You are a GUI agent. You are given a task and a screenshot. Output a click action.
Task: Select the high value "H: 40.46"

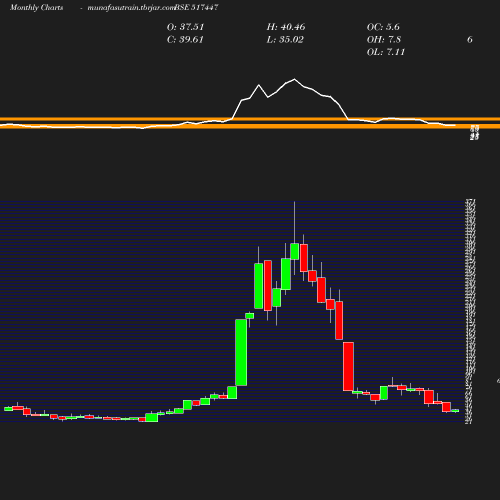click(x=286, y=27)
